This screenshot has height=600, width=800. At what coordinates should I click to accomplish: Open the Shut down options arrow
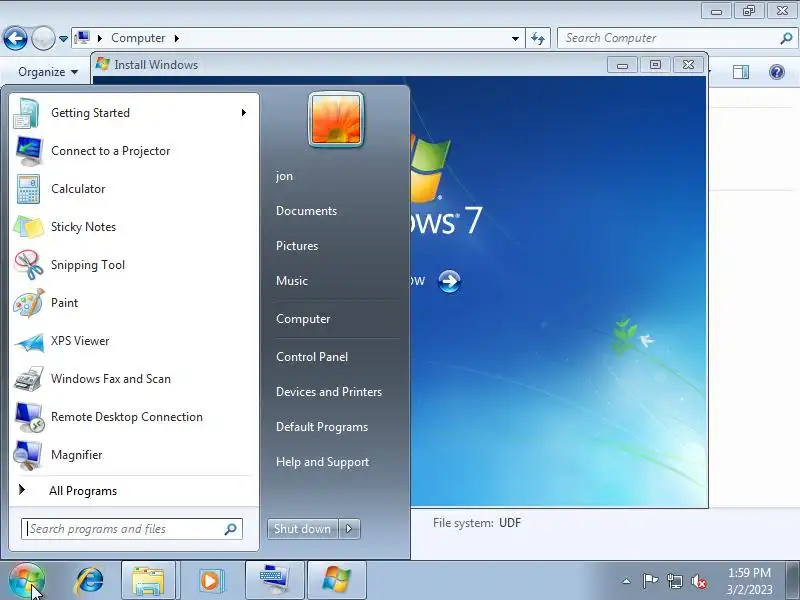(x=349, y=529)
